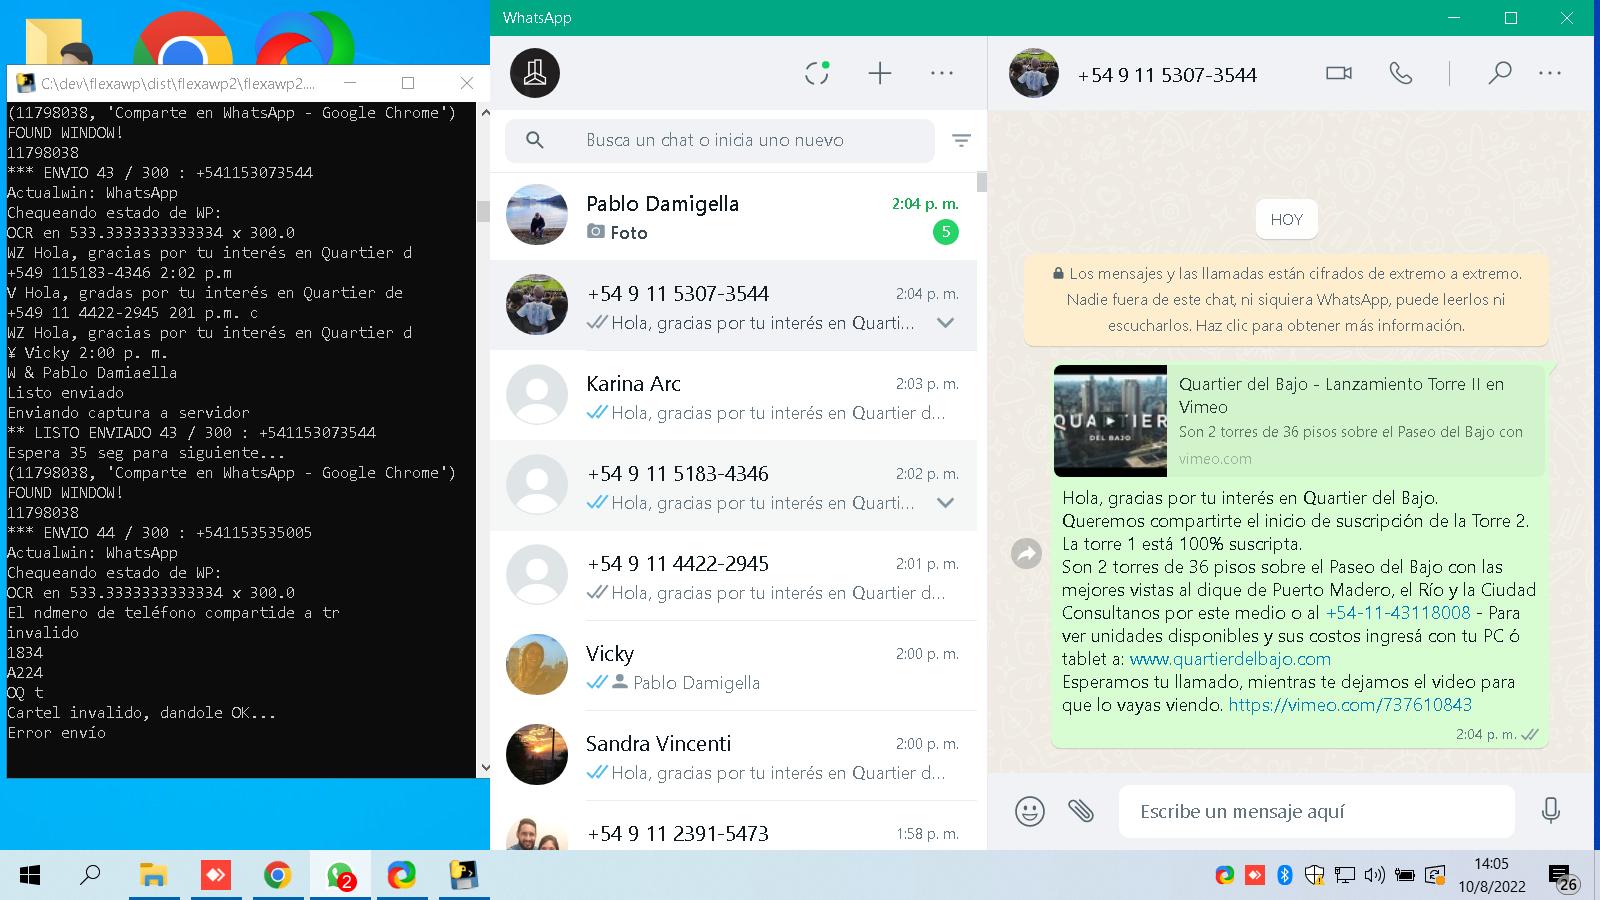Screen dimensions: 1600x900
Task: Click the Vimeo link preview title
Action: pos(1341,395)
